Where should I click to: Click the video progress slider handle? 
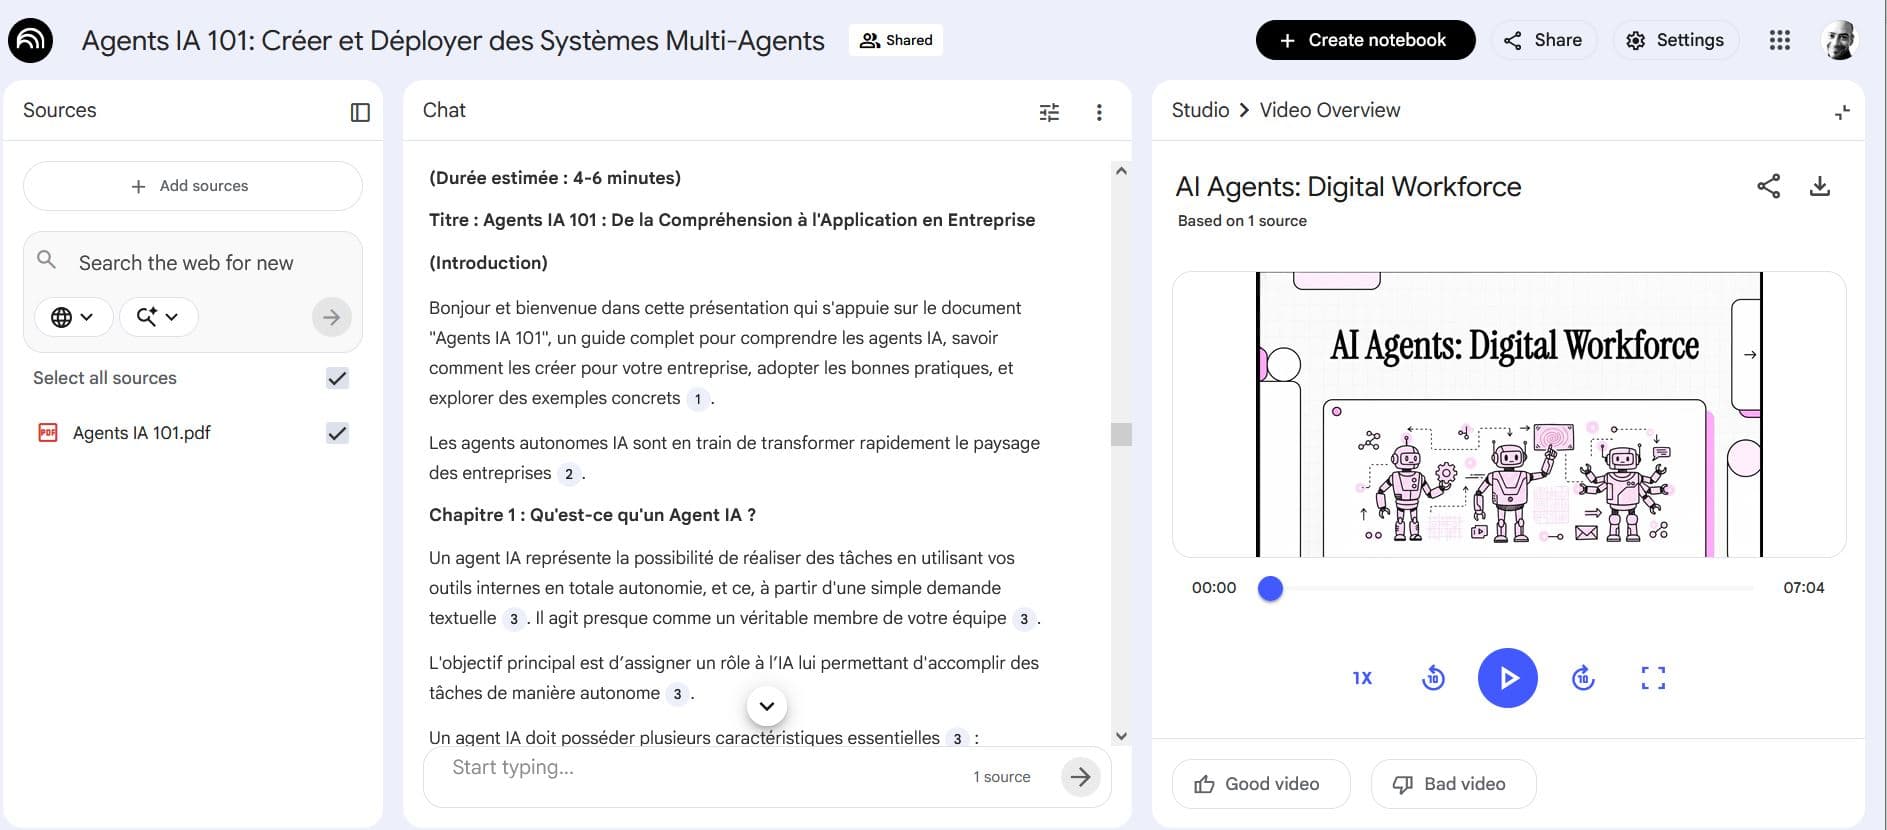click(1270, 588)
